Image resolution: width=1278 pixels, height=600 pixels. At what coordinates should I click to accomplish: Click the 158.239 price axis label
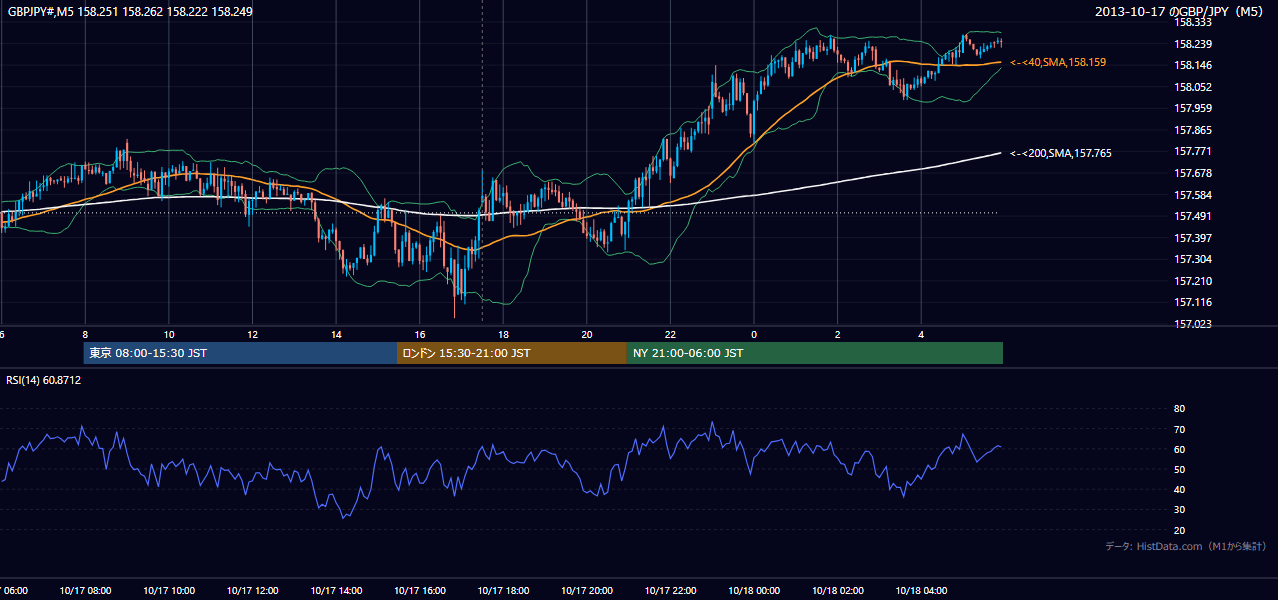(1193, 44)
